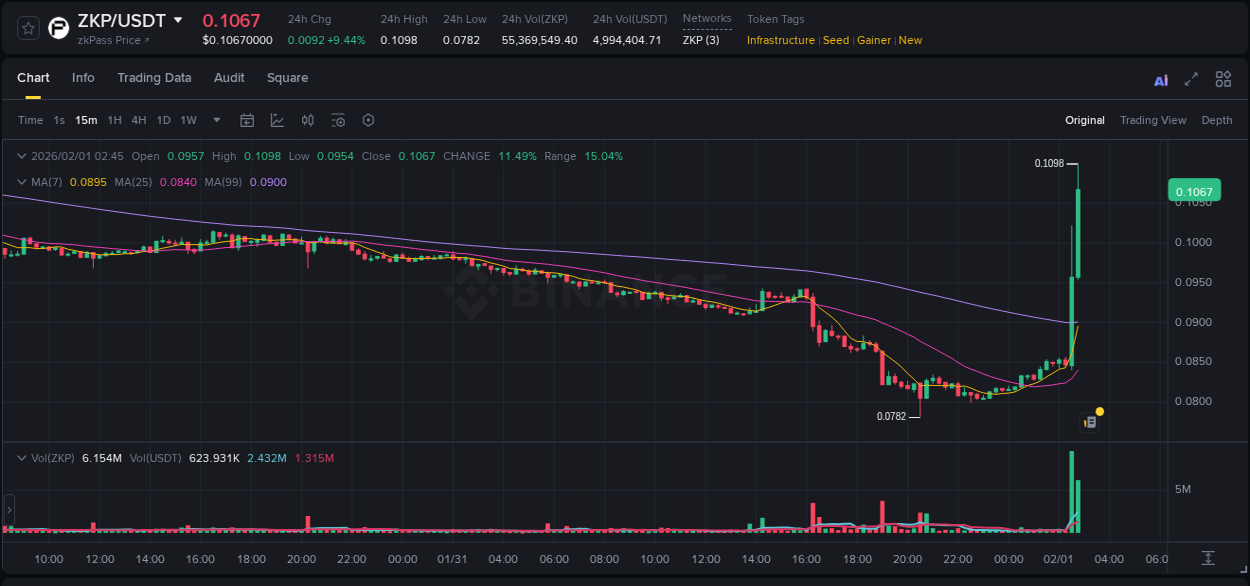1250x586 pixels.
Task: Switch chart to Trading View mode
Action: pos(1153,120)
